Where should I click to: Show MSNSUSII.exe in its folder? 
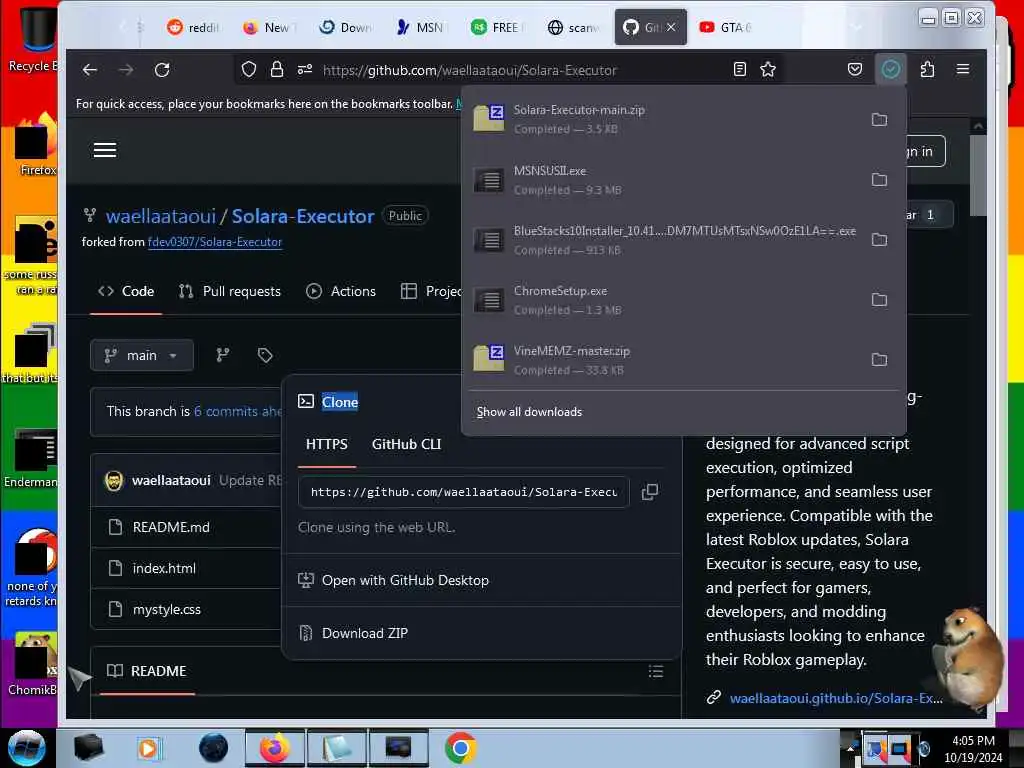point(879,180)
